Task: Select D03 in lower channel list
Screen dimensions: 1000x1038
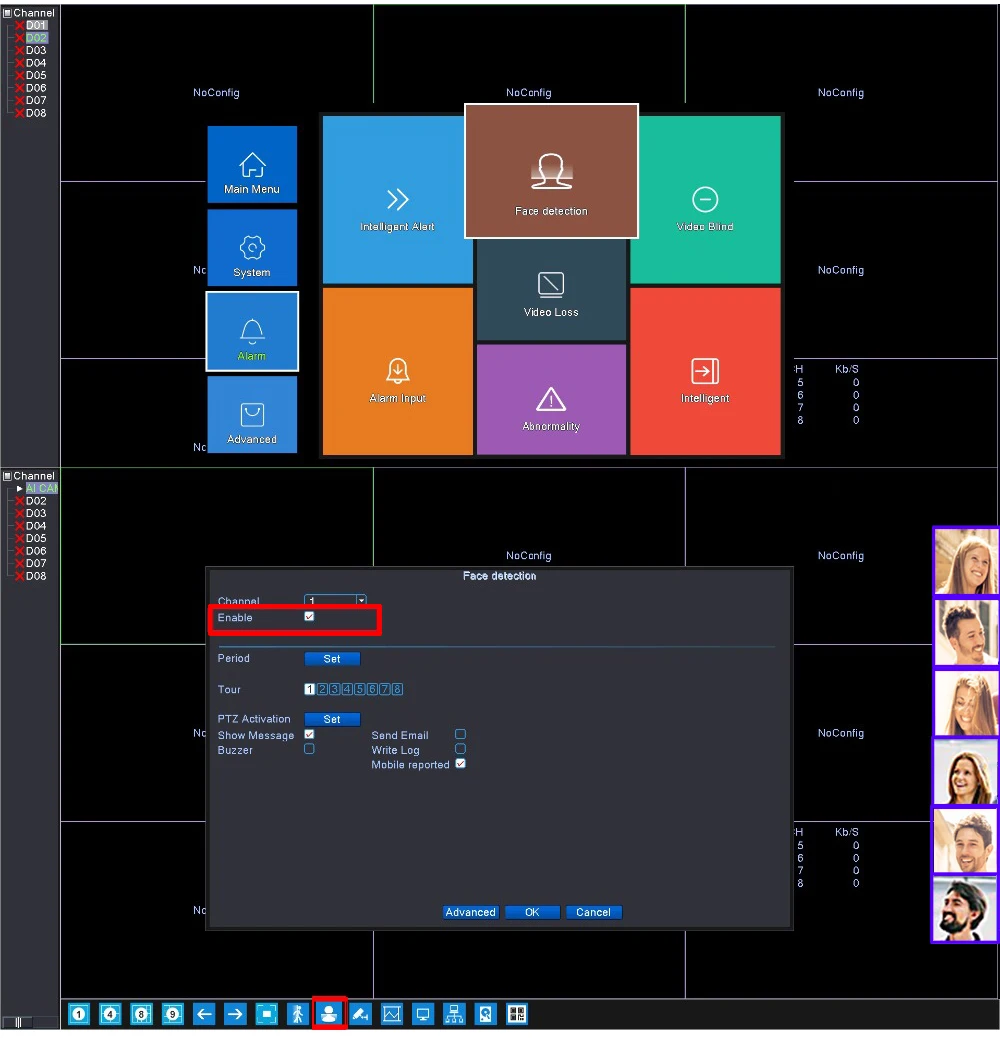Action: pos(36,513)
